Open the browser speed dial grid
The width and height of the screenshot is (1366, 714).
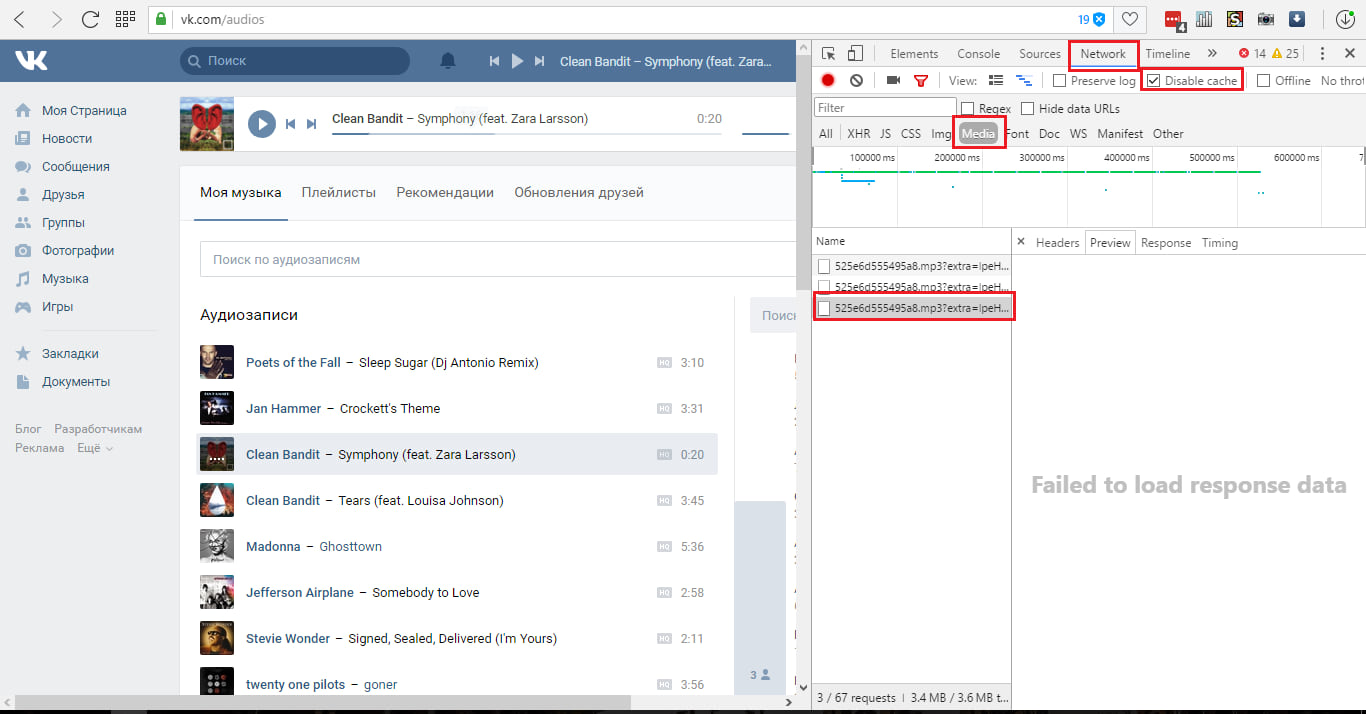click(125, 19)
